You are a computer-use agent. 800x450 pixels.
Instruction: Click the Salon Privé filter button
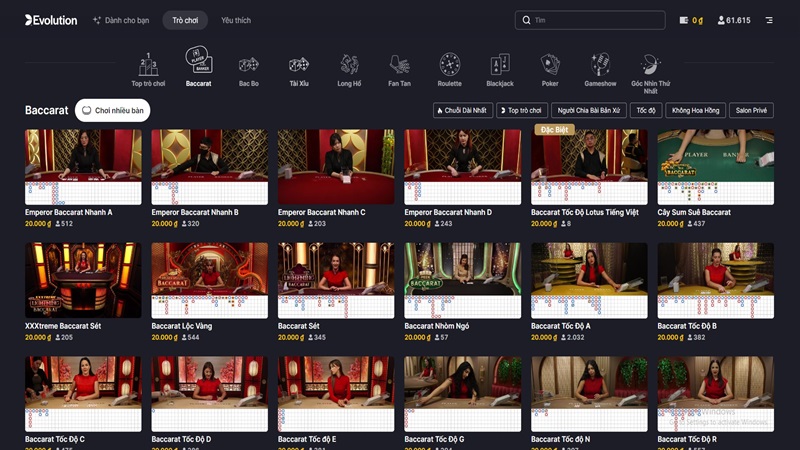[x=751, y=110]
